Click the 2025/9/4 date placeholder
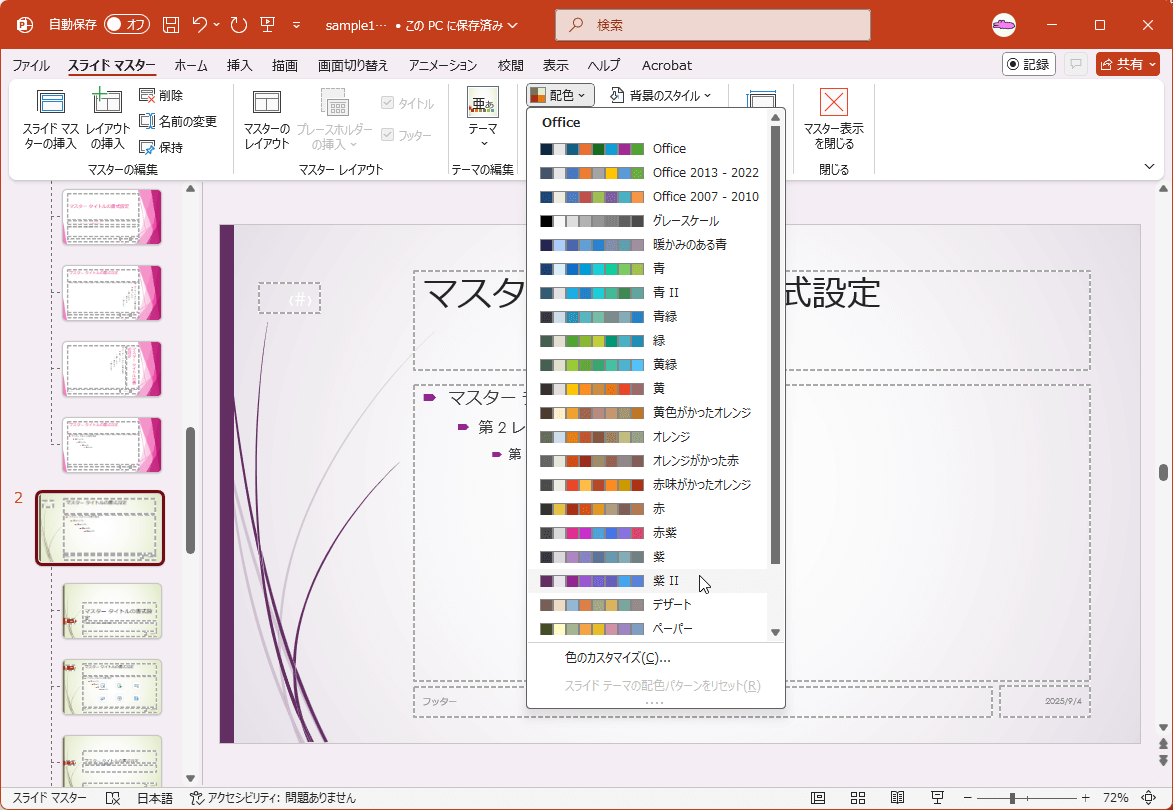Image resolution: width=1173 pixels, height=810 pixels. (x=1045, y=702)
